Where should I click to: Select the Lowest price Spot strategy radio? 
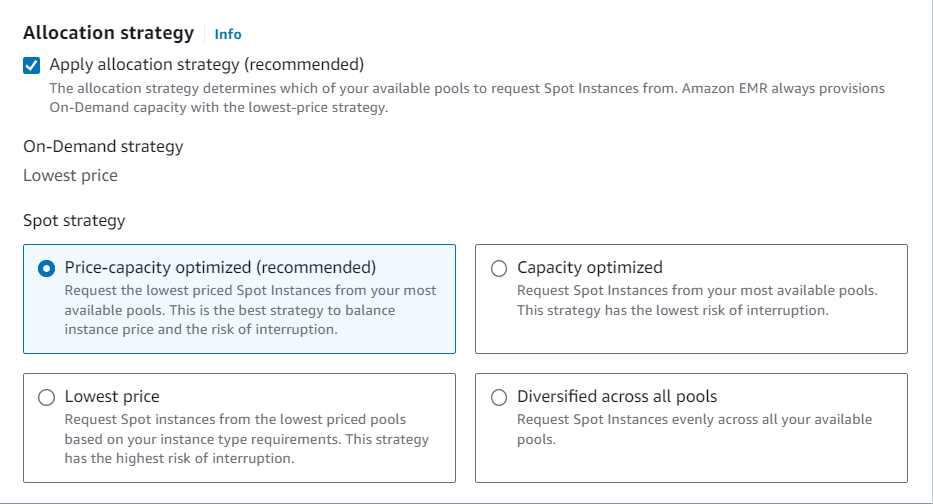point(46,397)
